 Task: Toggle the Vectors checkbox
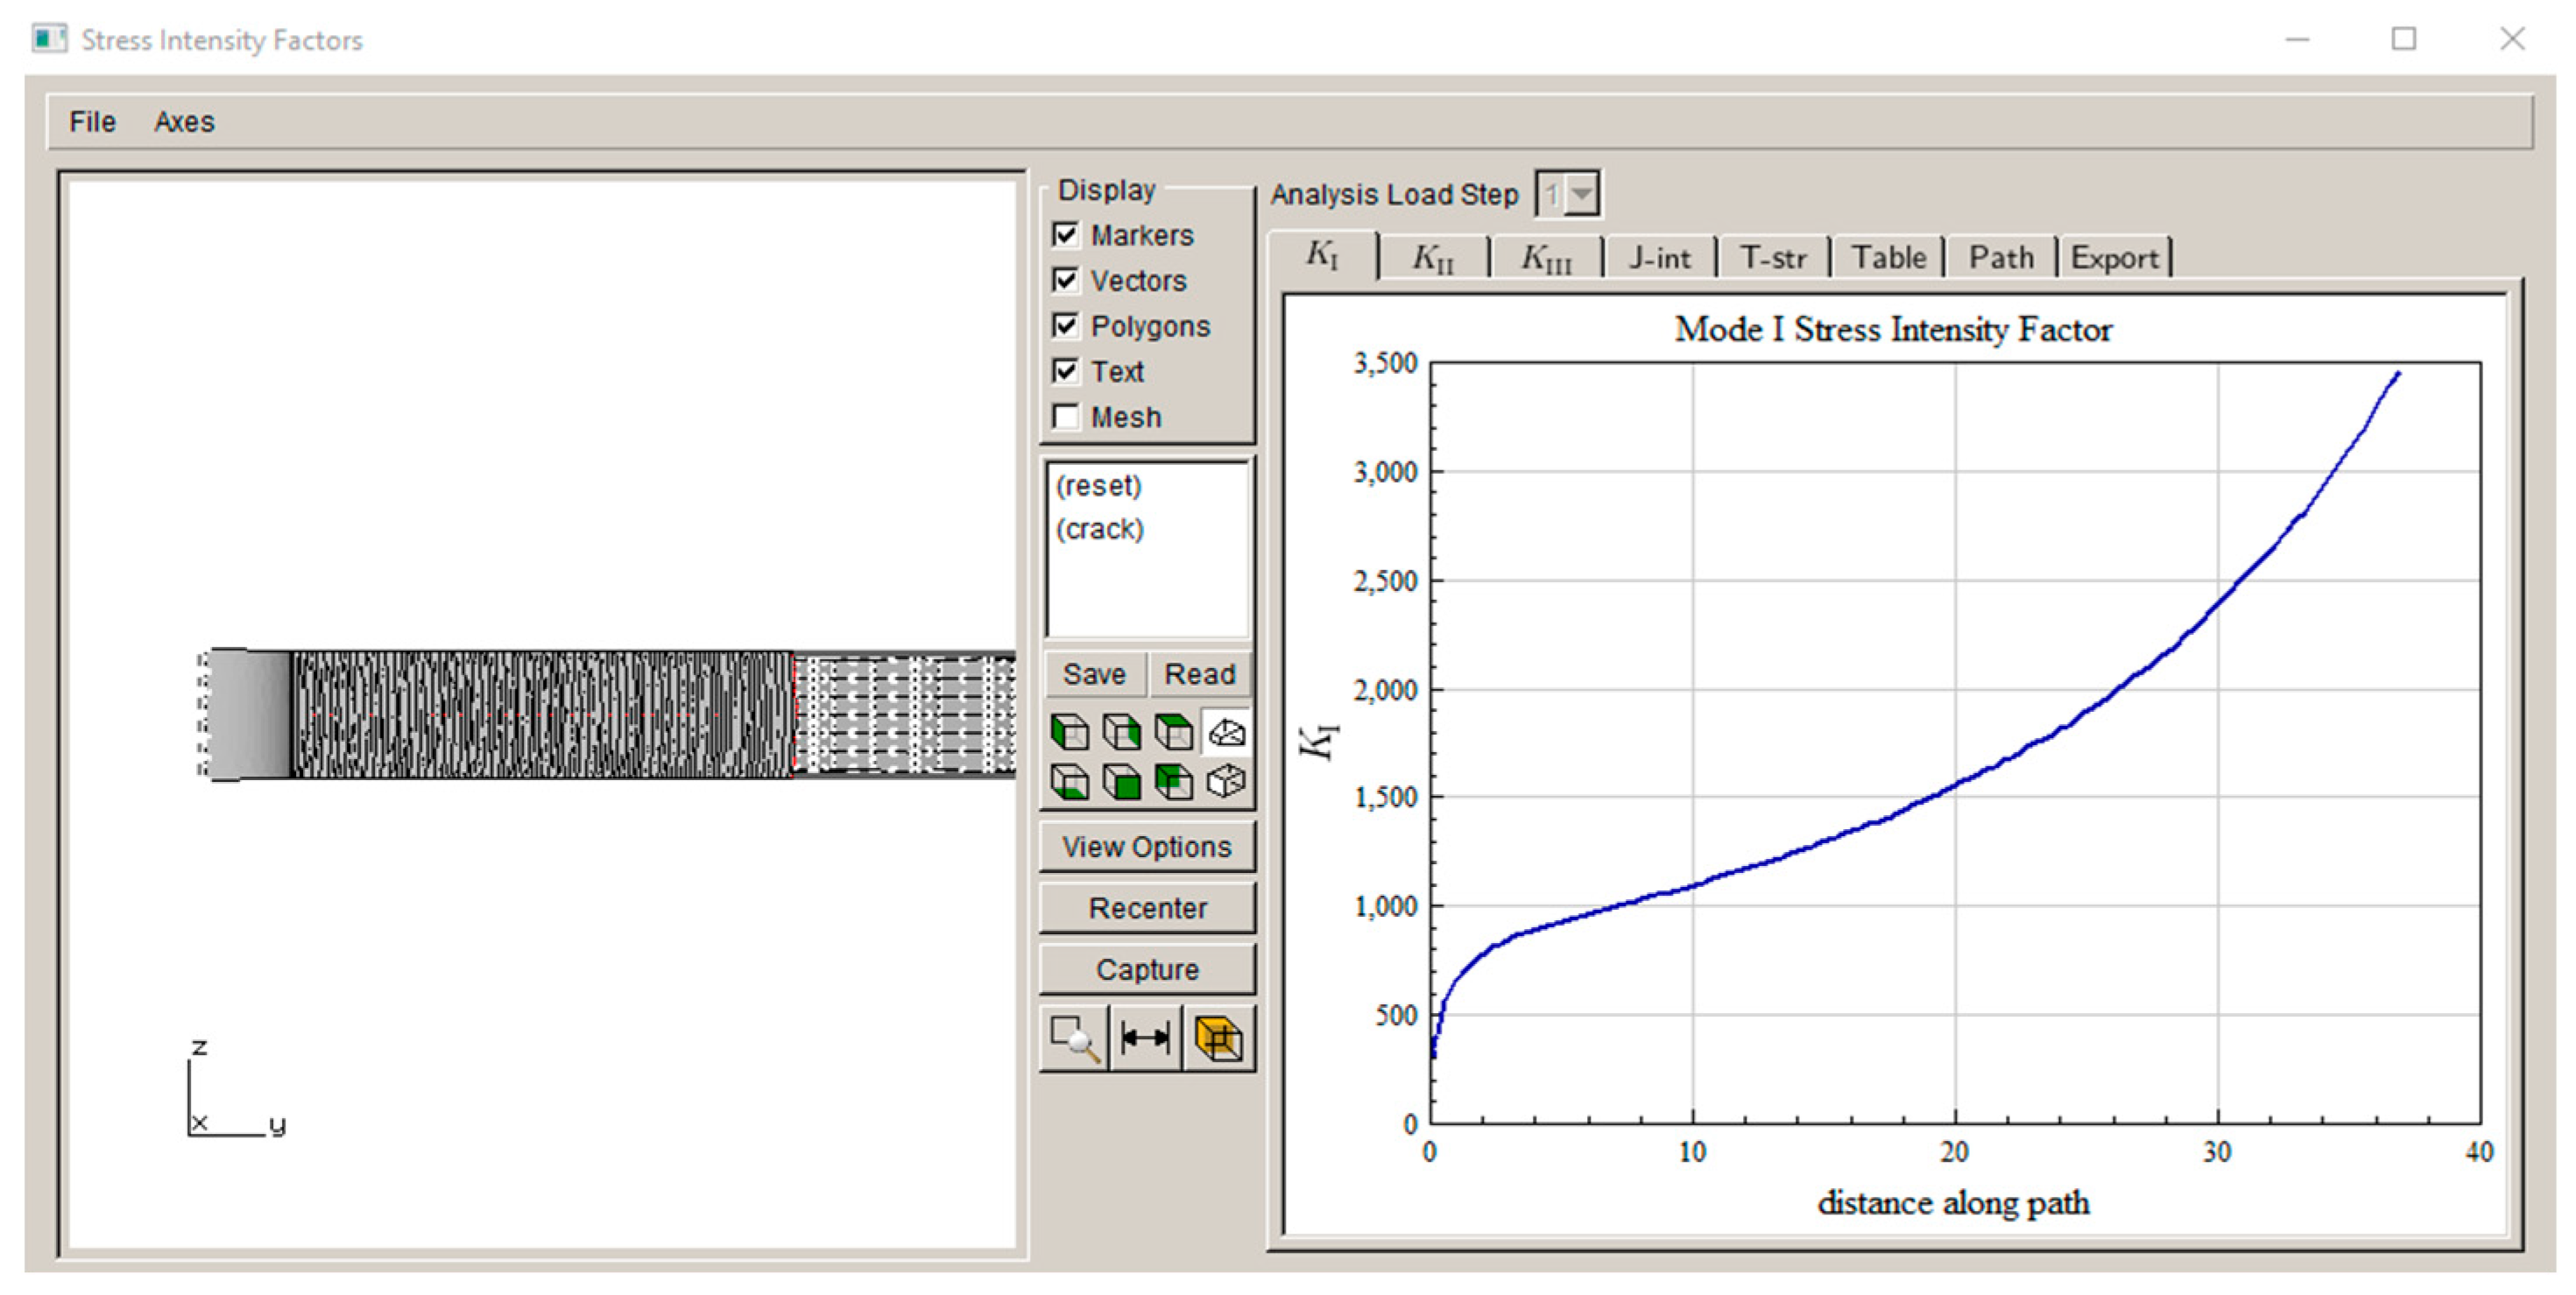pyautogui.click(x=1066, y=280)
